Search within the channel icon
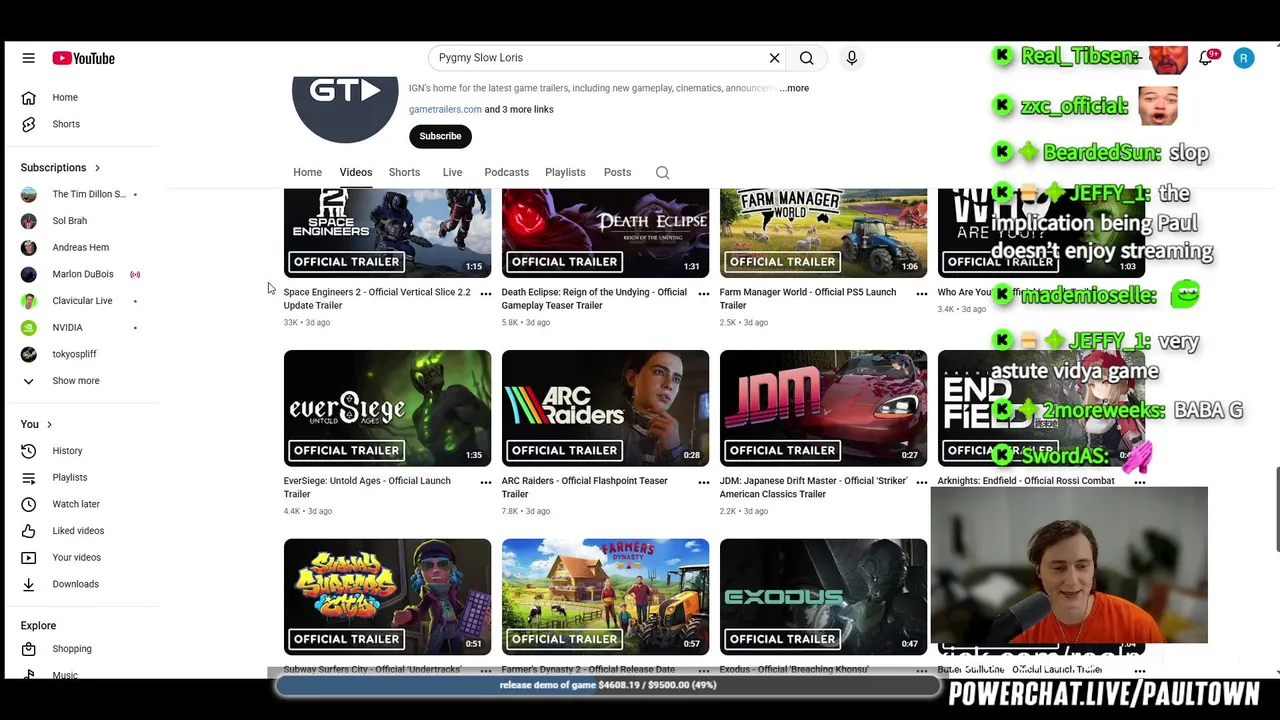Image resolution: width=1280 pixels, height=720 pixels. (x=662, y=172)
